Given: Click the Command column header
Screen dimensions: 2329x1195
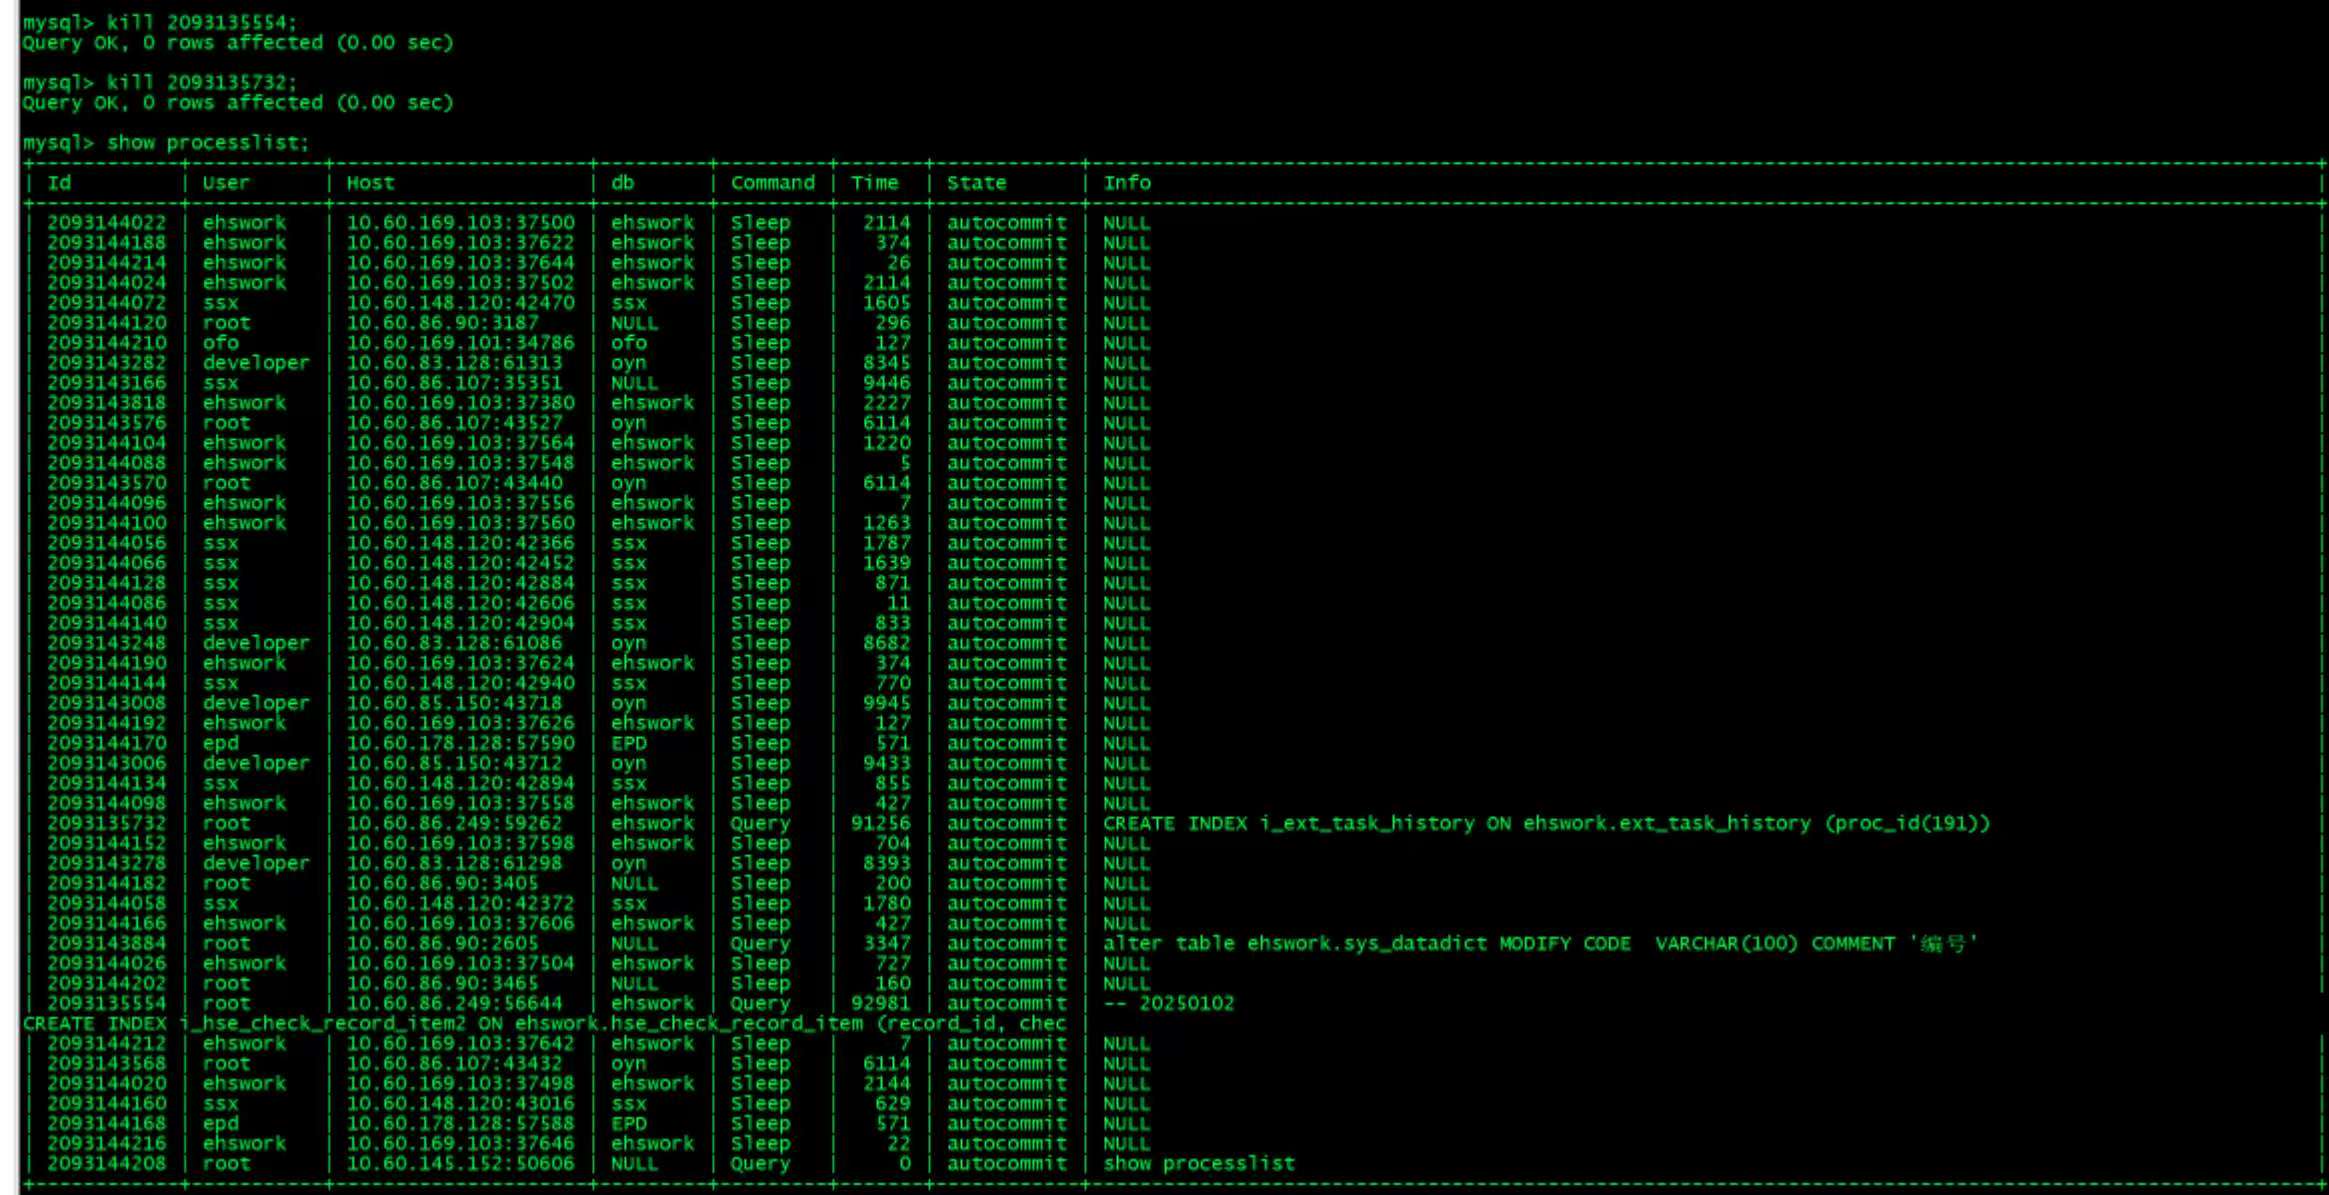Looking at the screenshot, I should 772,183.
